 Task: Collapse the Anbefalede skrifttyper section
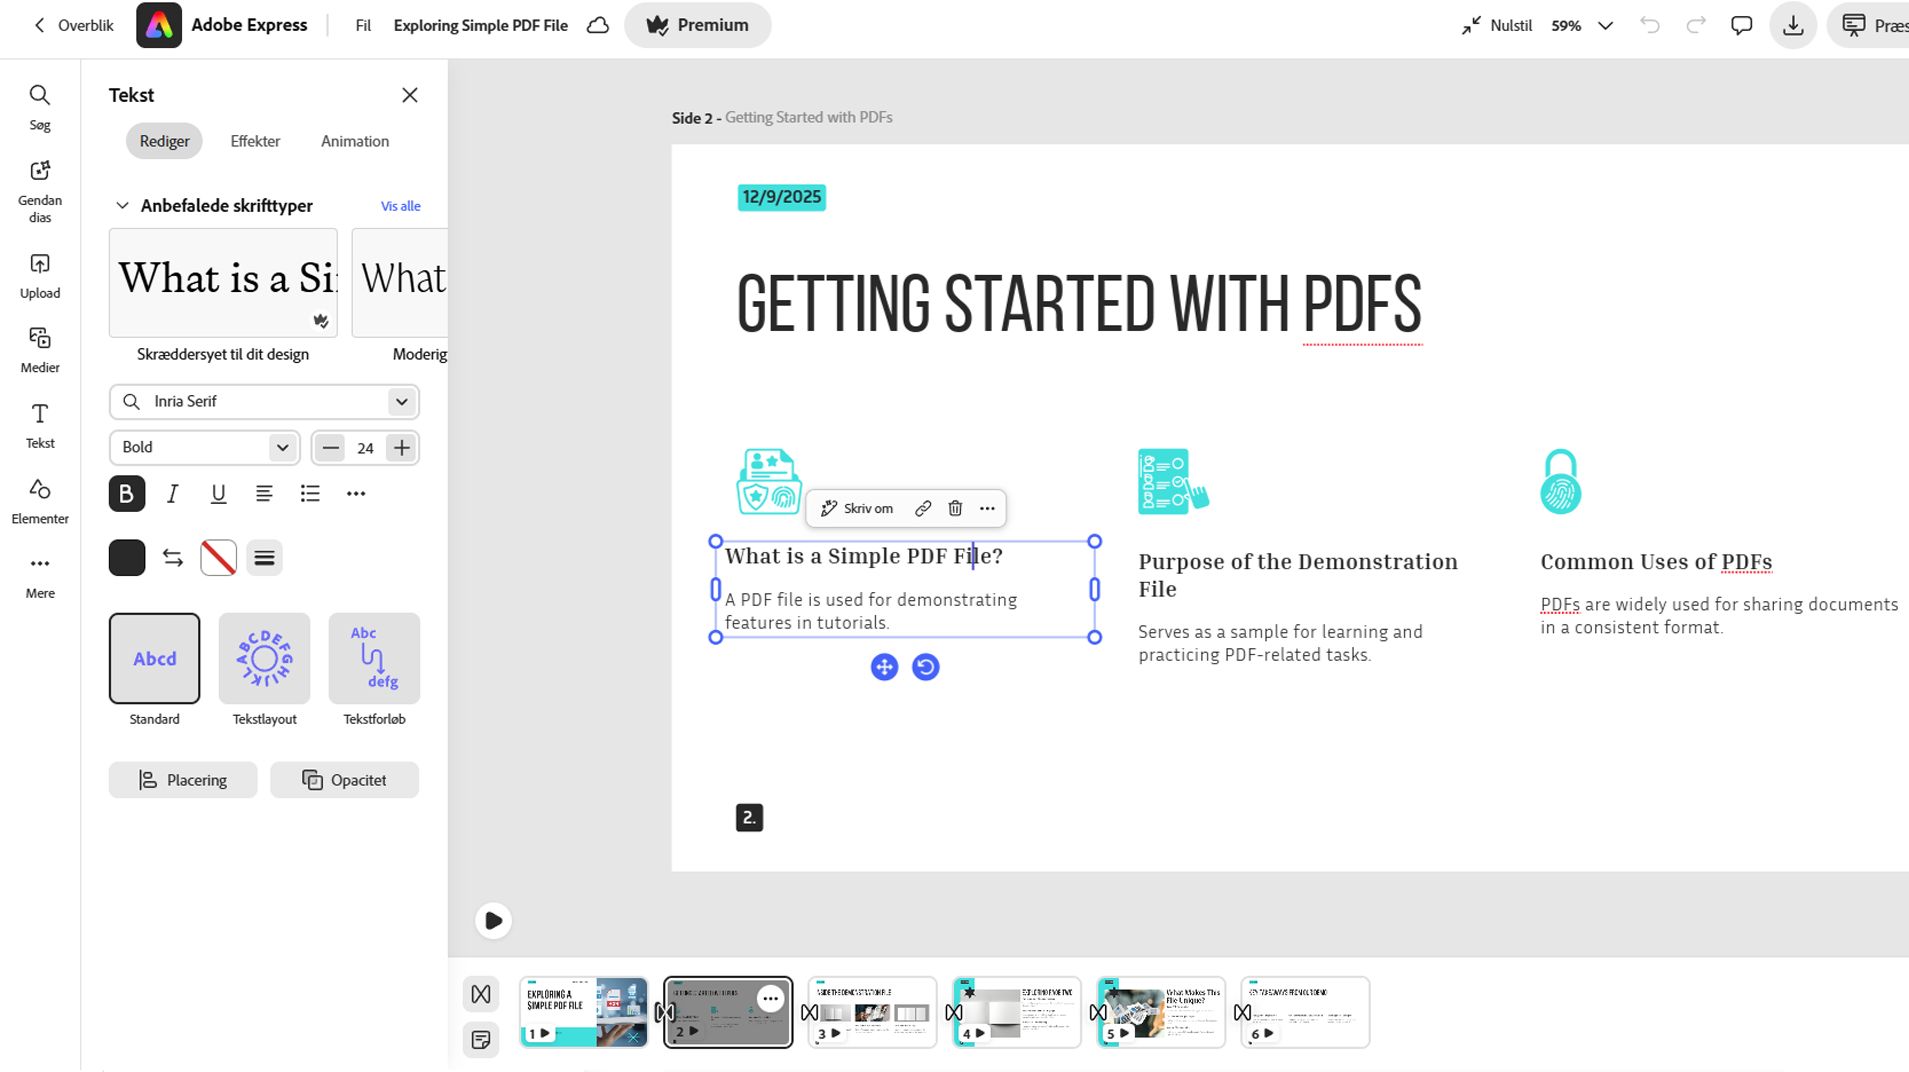point(122,206)
